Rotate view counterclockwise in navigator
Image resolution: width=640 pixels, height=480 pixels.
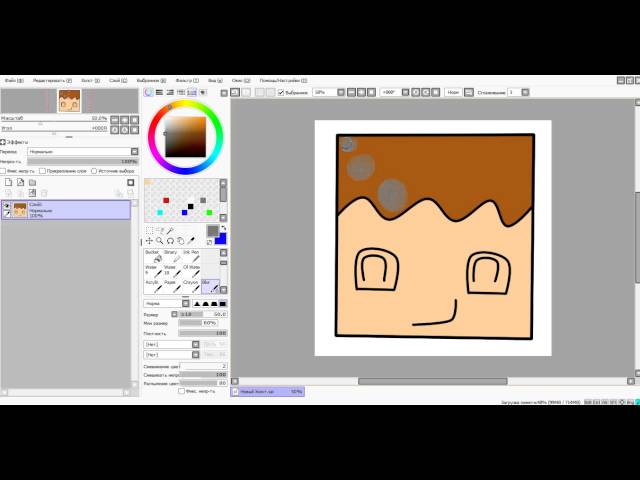point(115,130)
